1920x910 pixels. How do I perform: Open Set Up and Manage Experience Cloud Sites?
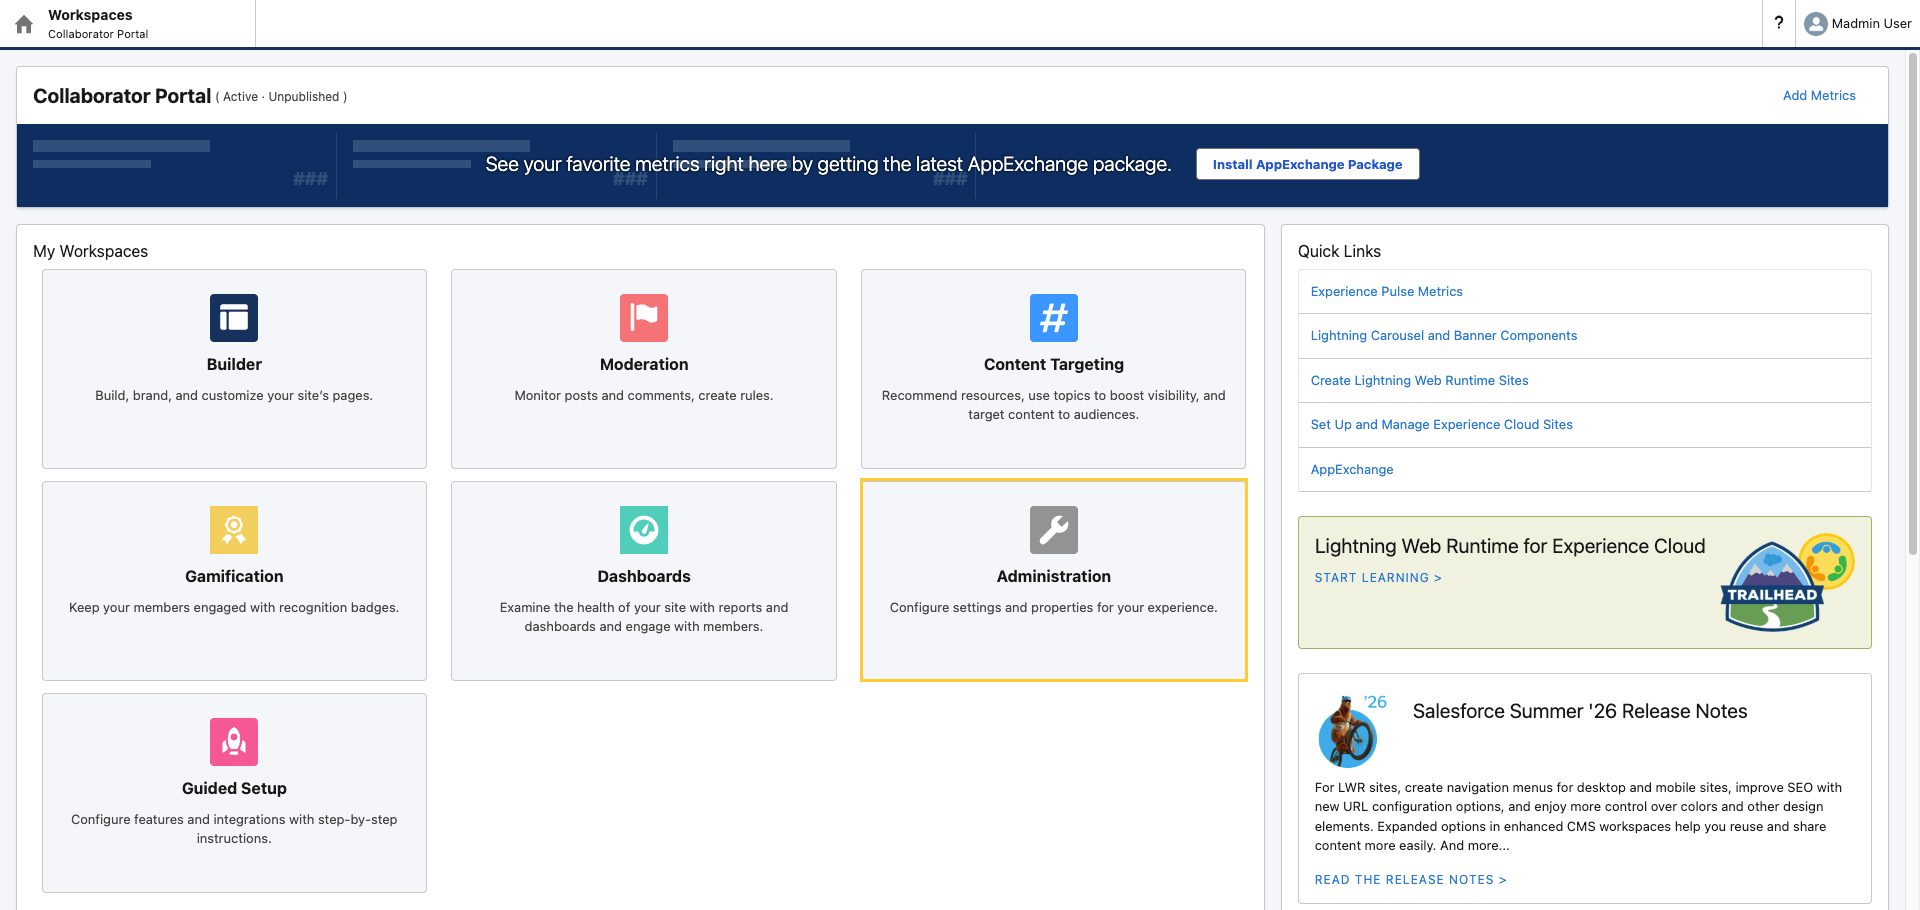point(1441,425)
